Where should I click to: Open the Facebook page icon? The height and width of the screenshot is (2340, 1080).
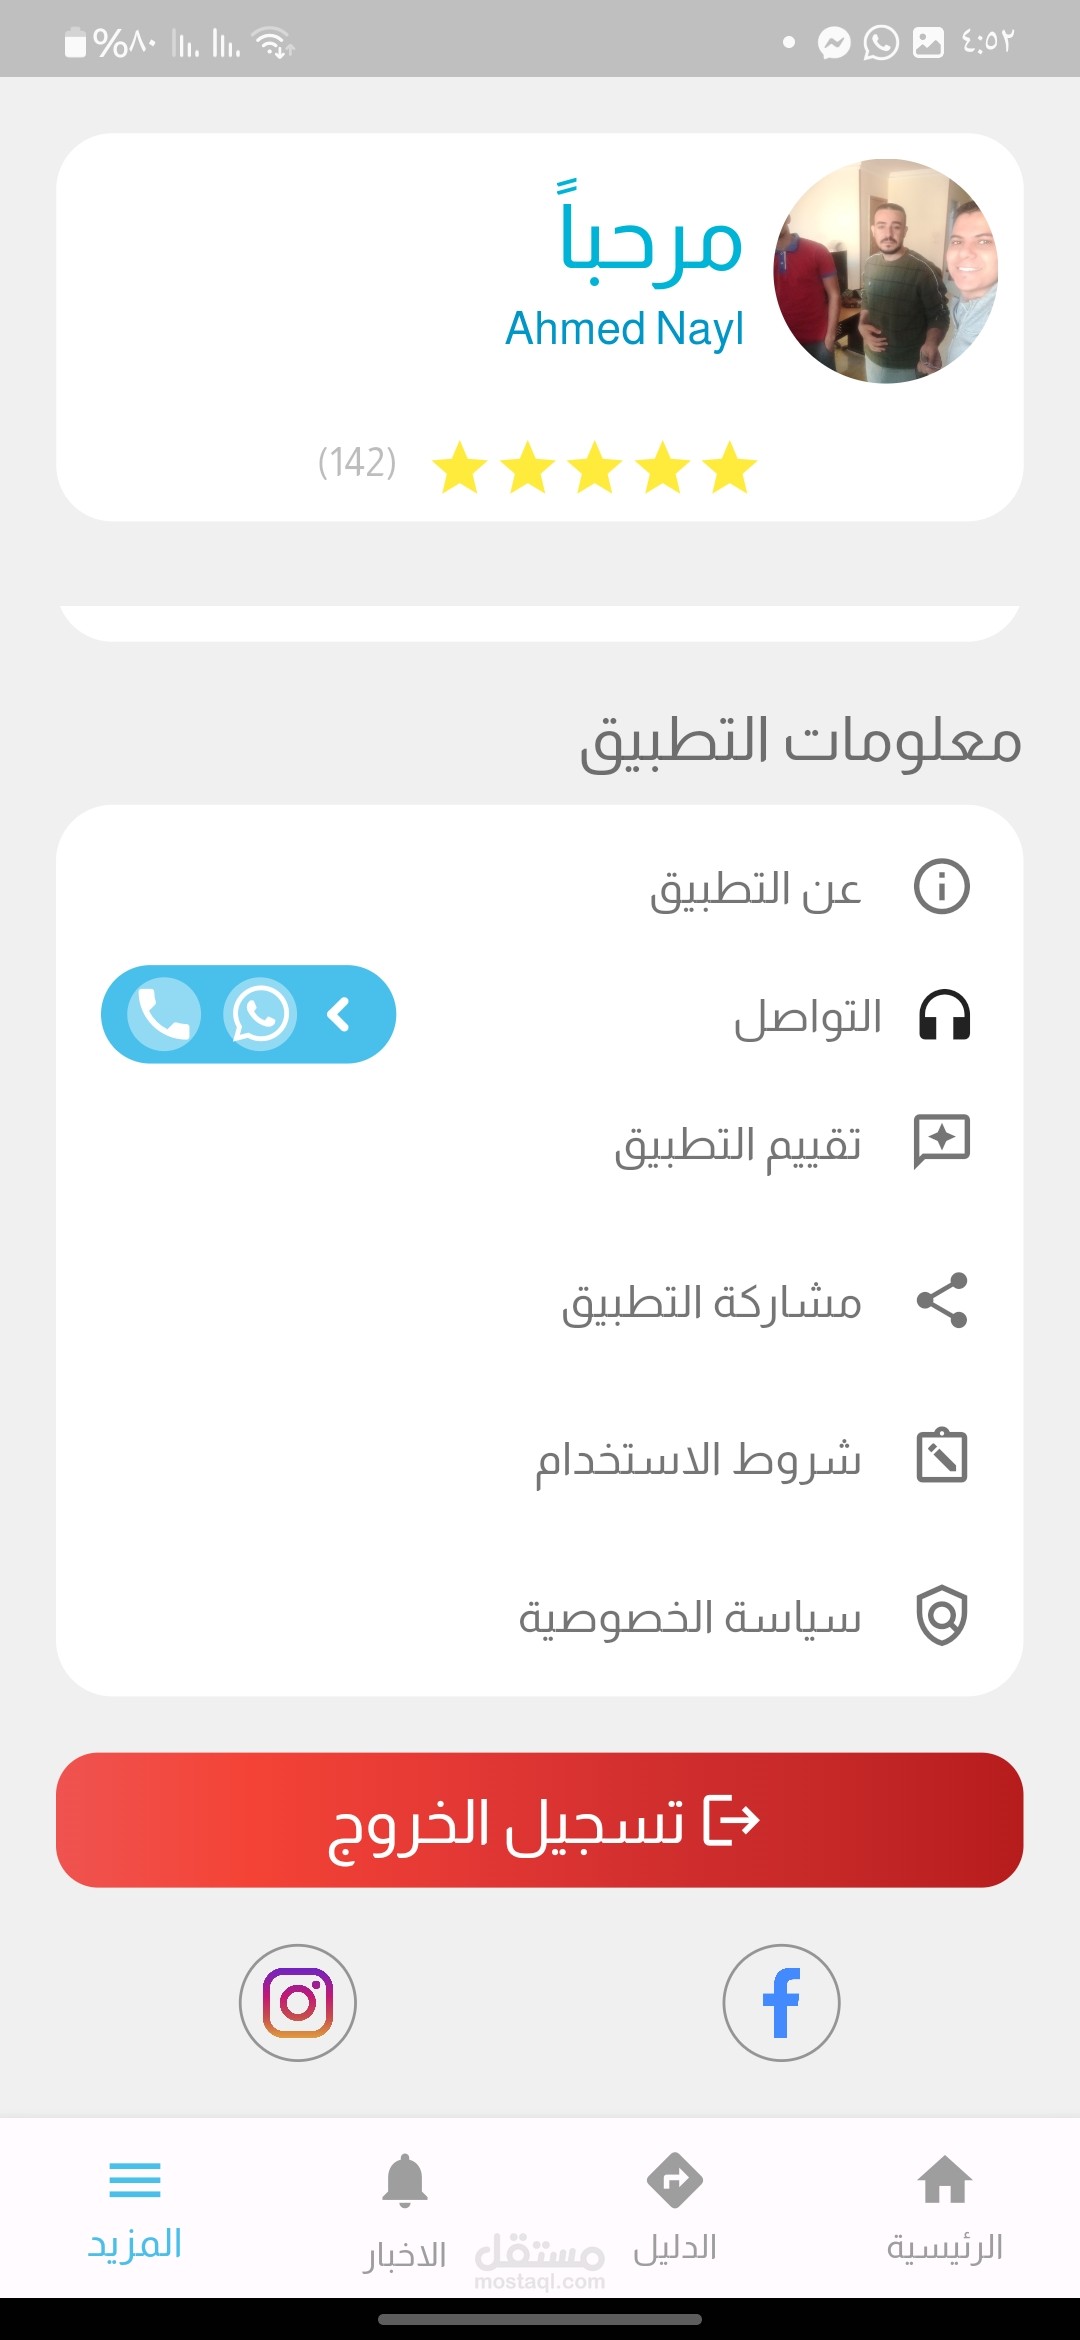coord(781,2002)
